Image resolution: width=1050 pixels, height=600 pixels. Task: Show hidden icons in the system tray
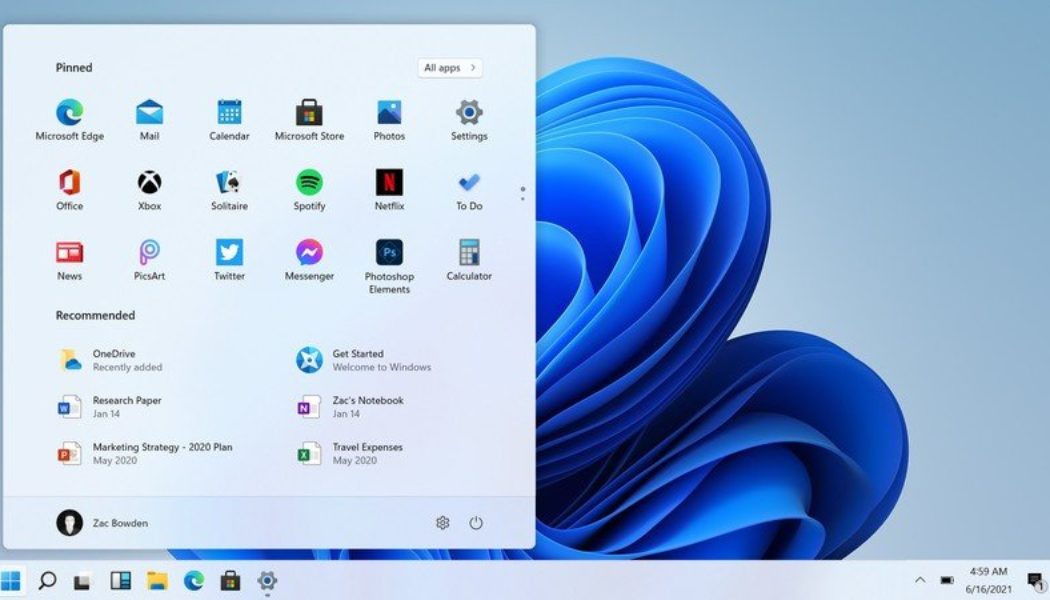(921, 578)
